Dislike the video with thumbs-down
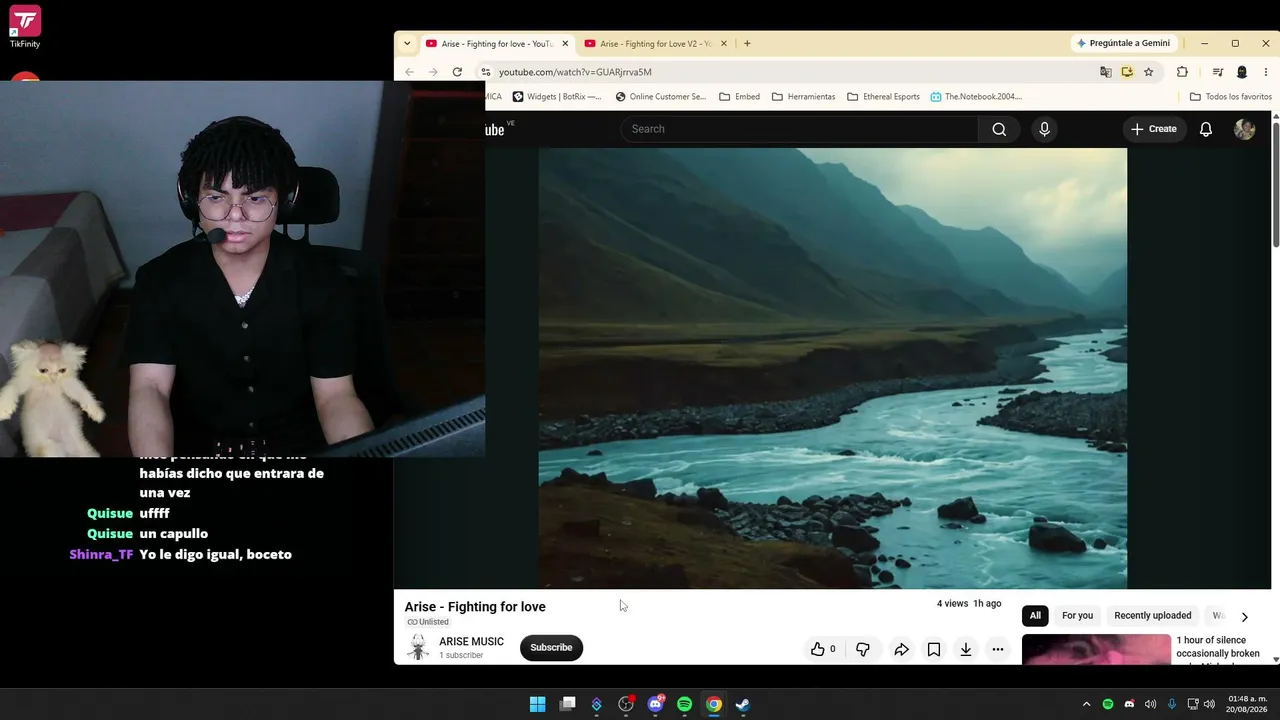 pyautogui.click(x=863, y=649)
